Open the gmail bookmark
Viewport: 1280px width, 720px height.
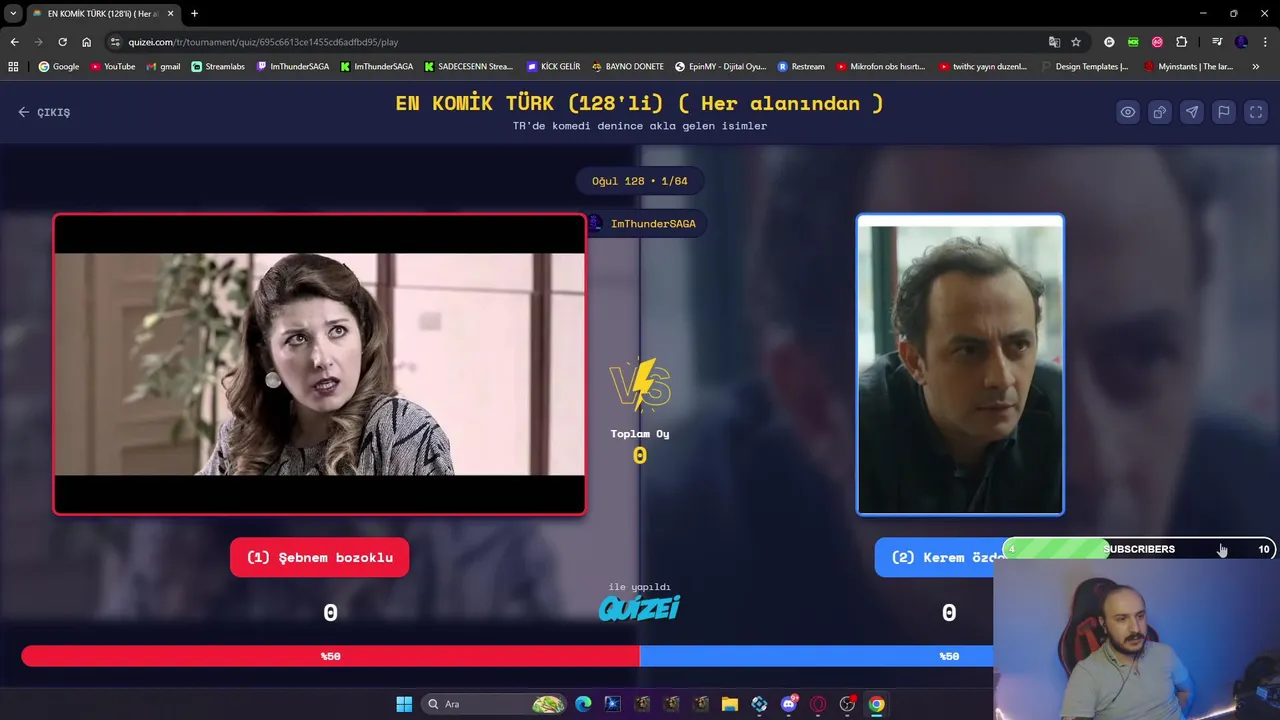(x=163, y=67)
